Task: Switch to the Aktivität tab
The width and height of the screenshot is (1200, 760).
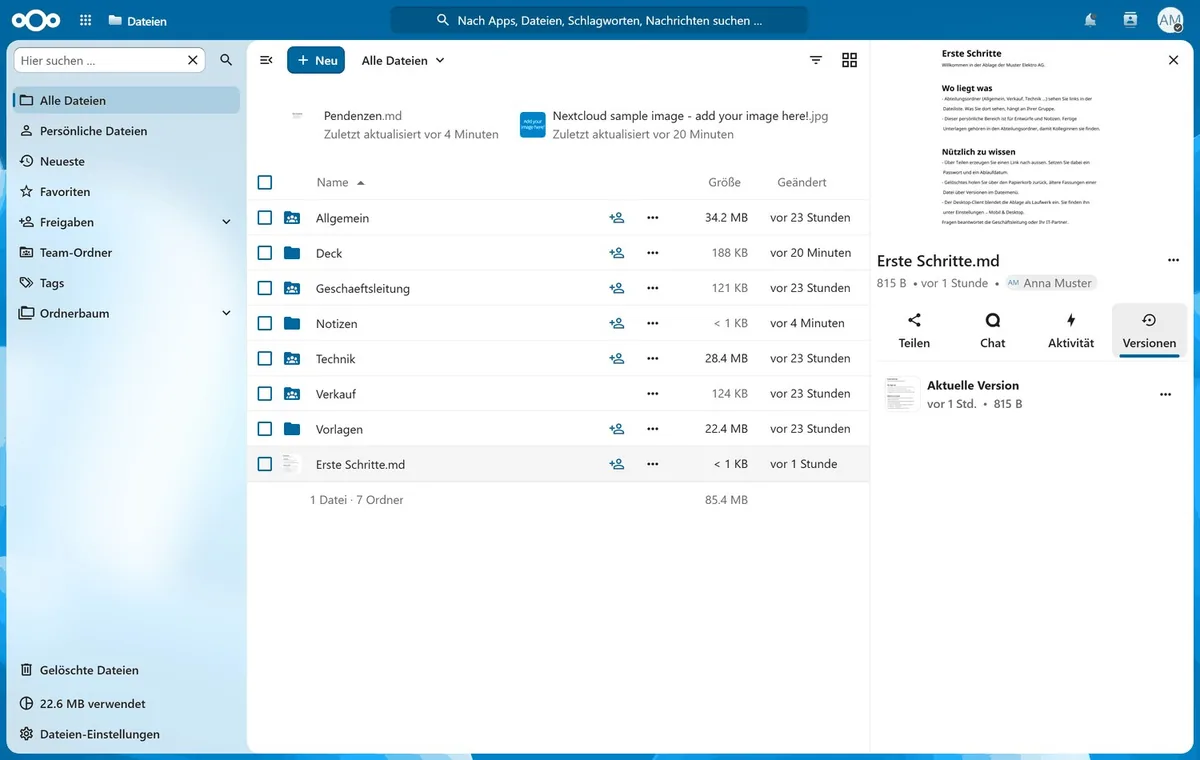Action: pos(1071,330)
